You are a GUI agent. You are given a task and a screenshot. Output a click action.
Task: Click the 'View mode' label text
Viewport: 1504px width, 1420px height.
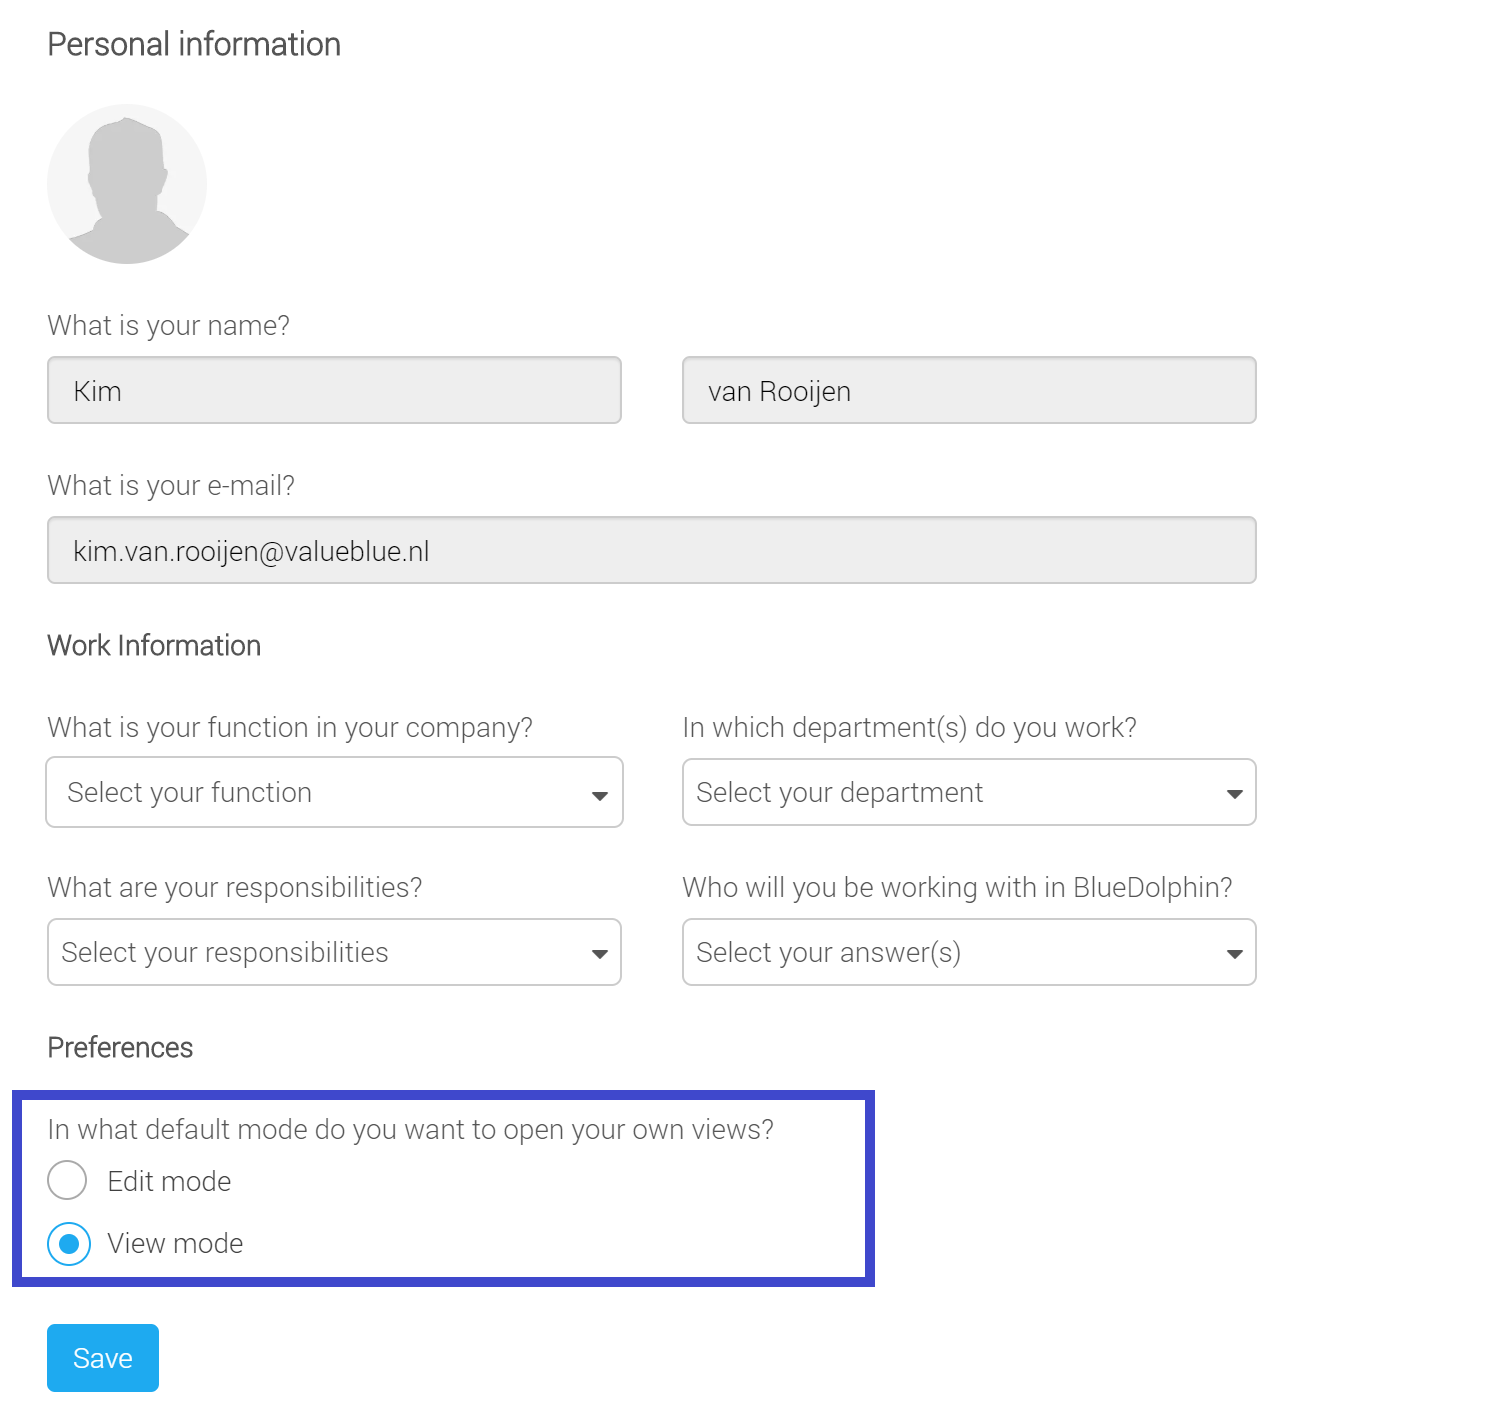(175, 1243)
